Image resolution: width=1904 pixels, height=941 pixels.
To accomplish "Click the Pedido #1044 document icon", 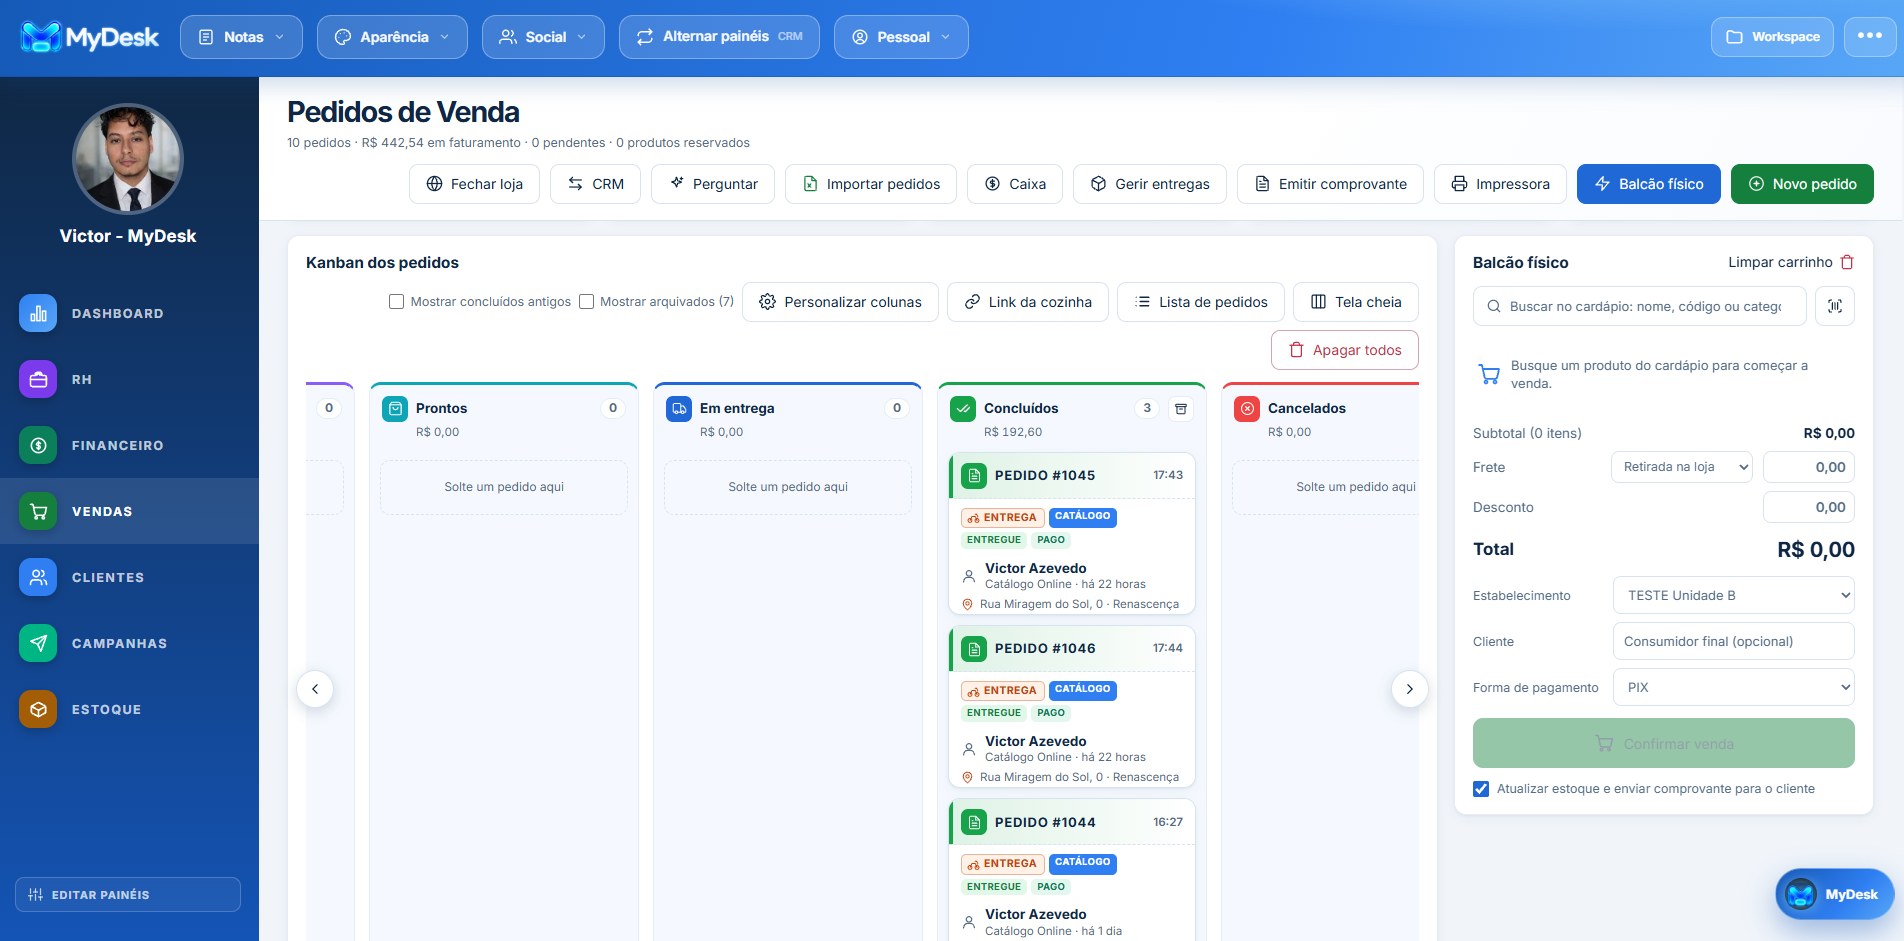I will pos(974,822).
